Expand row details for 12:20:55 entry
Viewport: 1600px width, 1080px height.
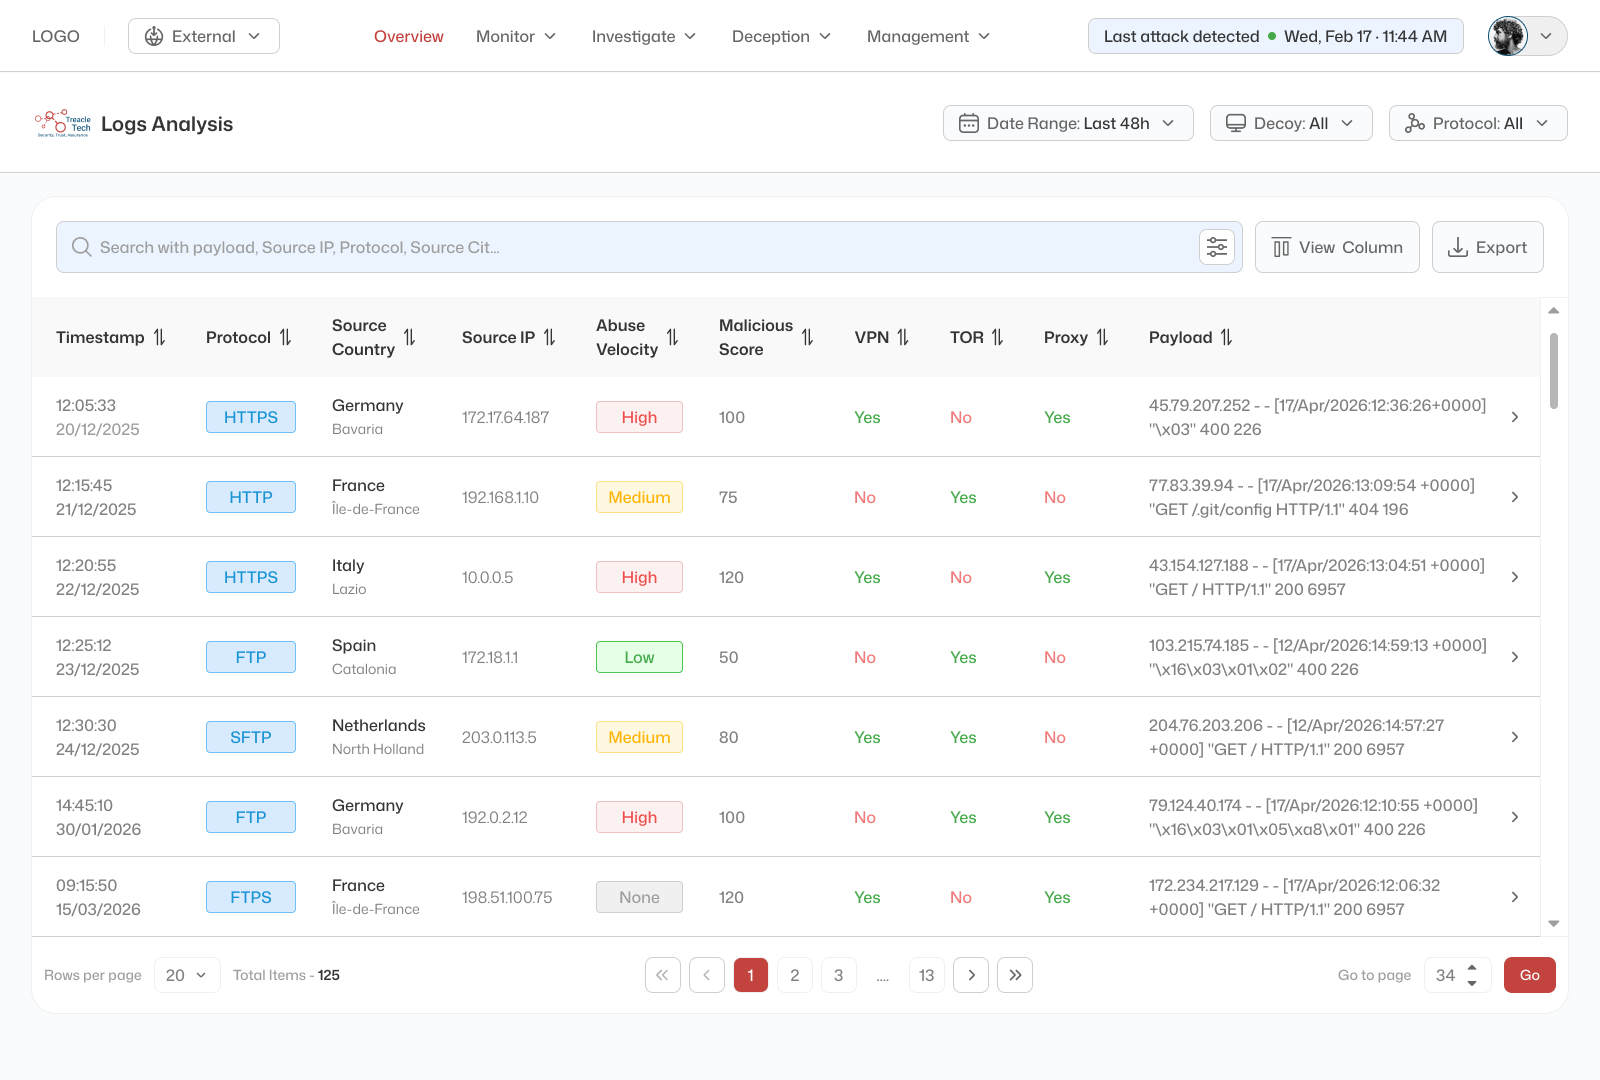pyautogui.click(x=1515, y=577)
